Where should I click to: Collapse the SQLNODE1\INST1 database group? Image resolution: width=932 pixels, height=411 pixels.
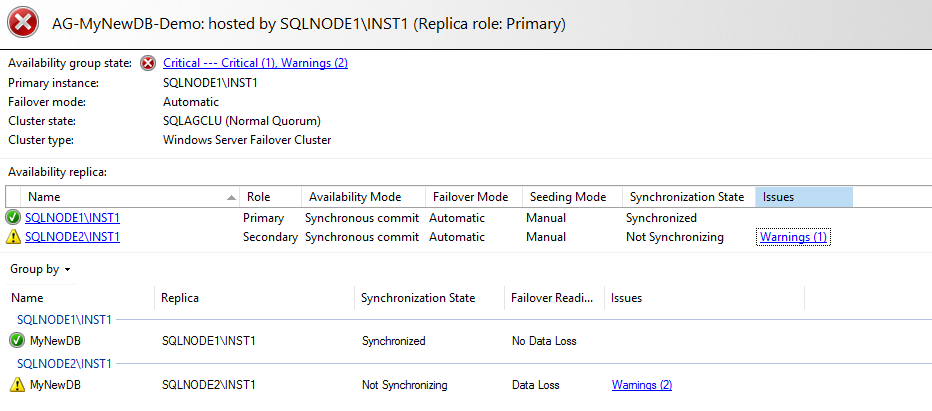[x=64, y=320]
